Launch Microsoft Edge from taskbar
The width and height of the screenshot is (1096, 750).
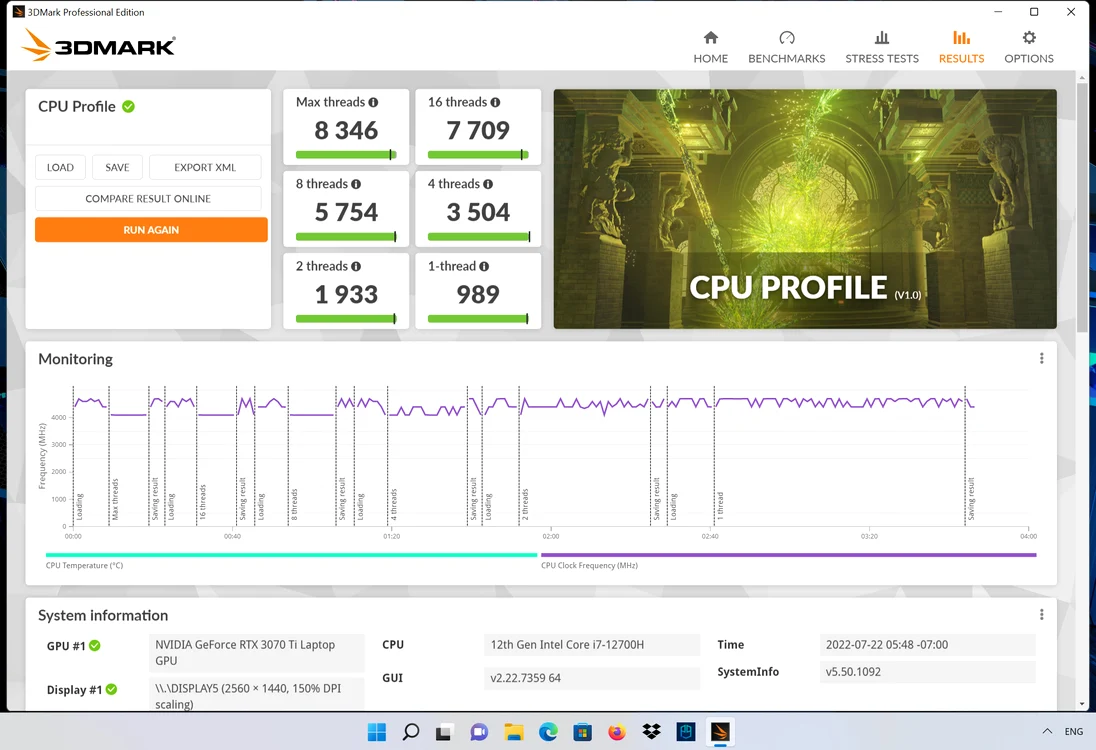click(548, 732)
